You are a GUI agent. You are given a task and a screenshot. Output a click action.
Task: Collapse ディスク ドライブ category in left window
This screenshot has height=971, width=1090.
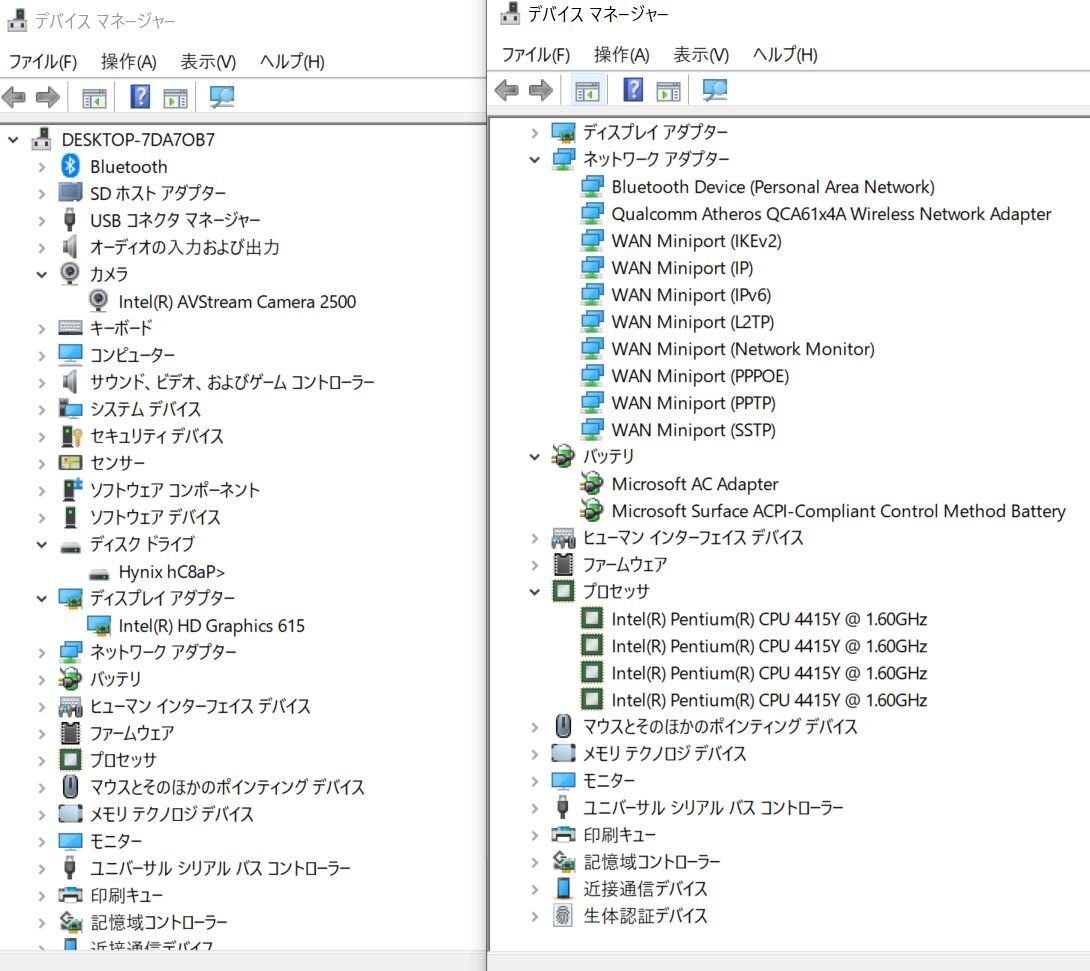[42, 544]
